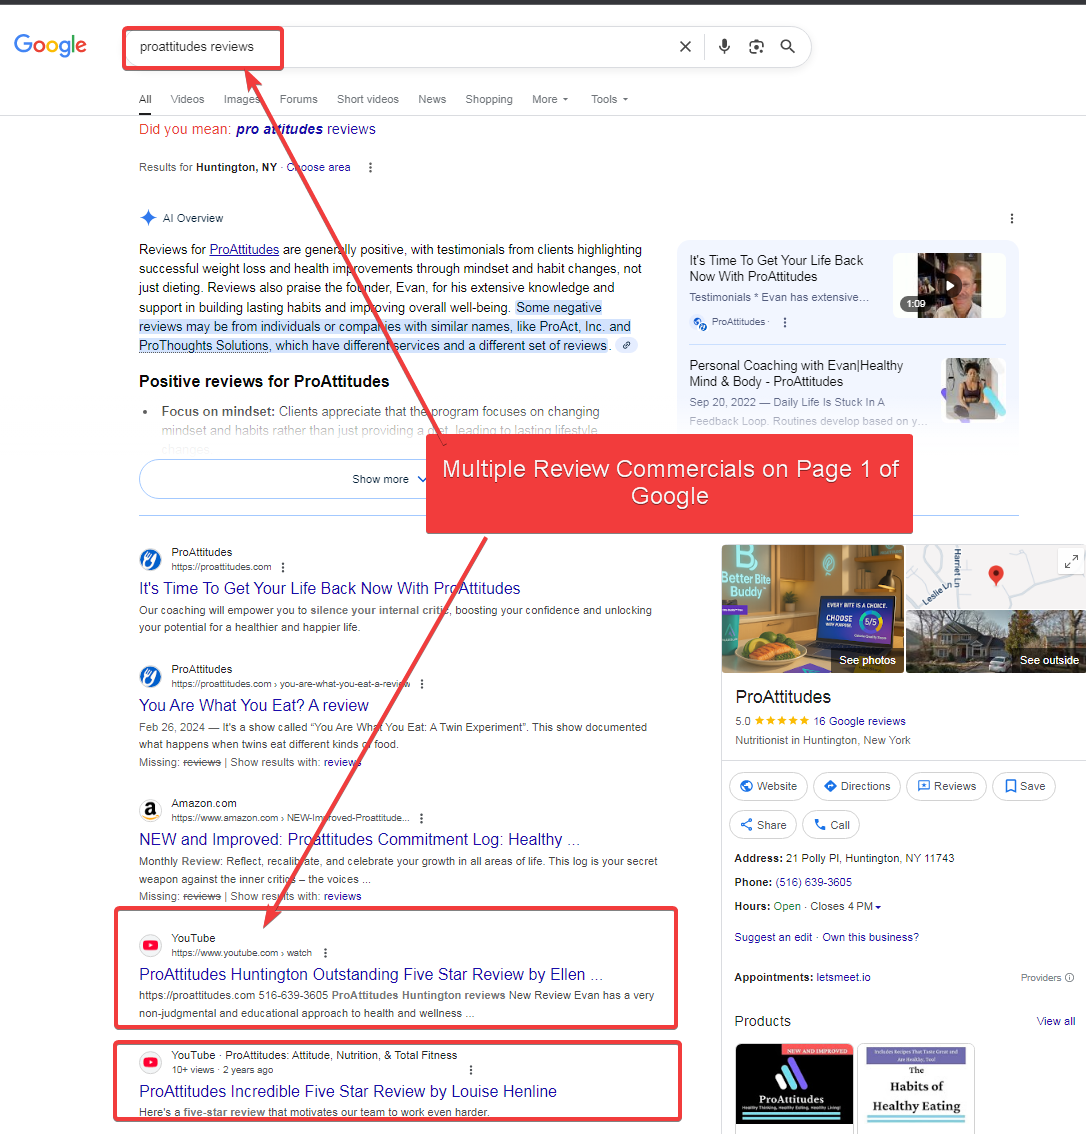
Task: Click Suggest an edit link
Action: (x=773, y=938)
